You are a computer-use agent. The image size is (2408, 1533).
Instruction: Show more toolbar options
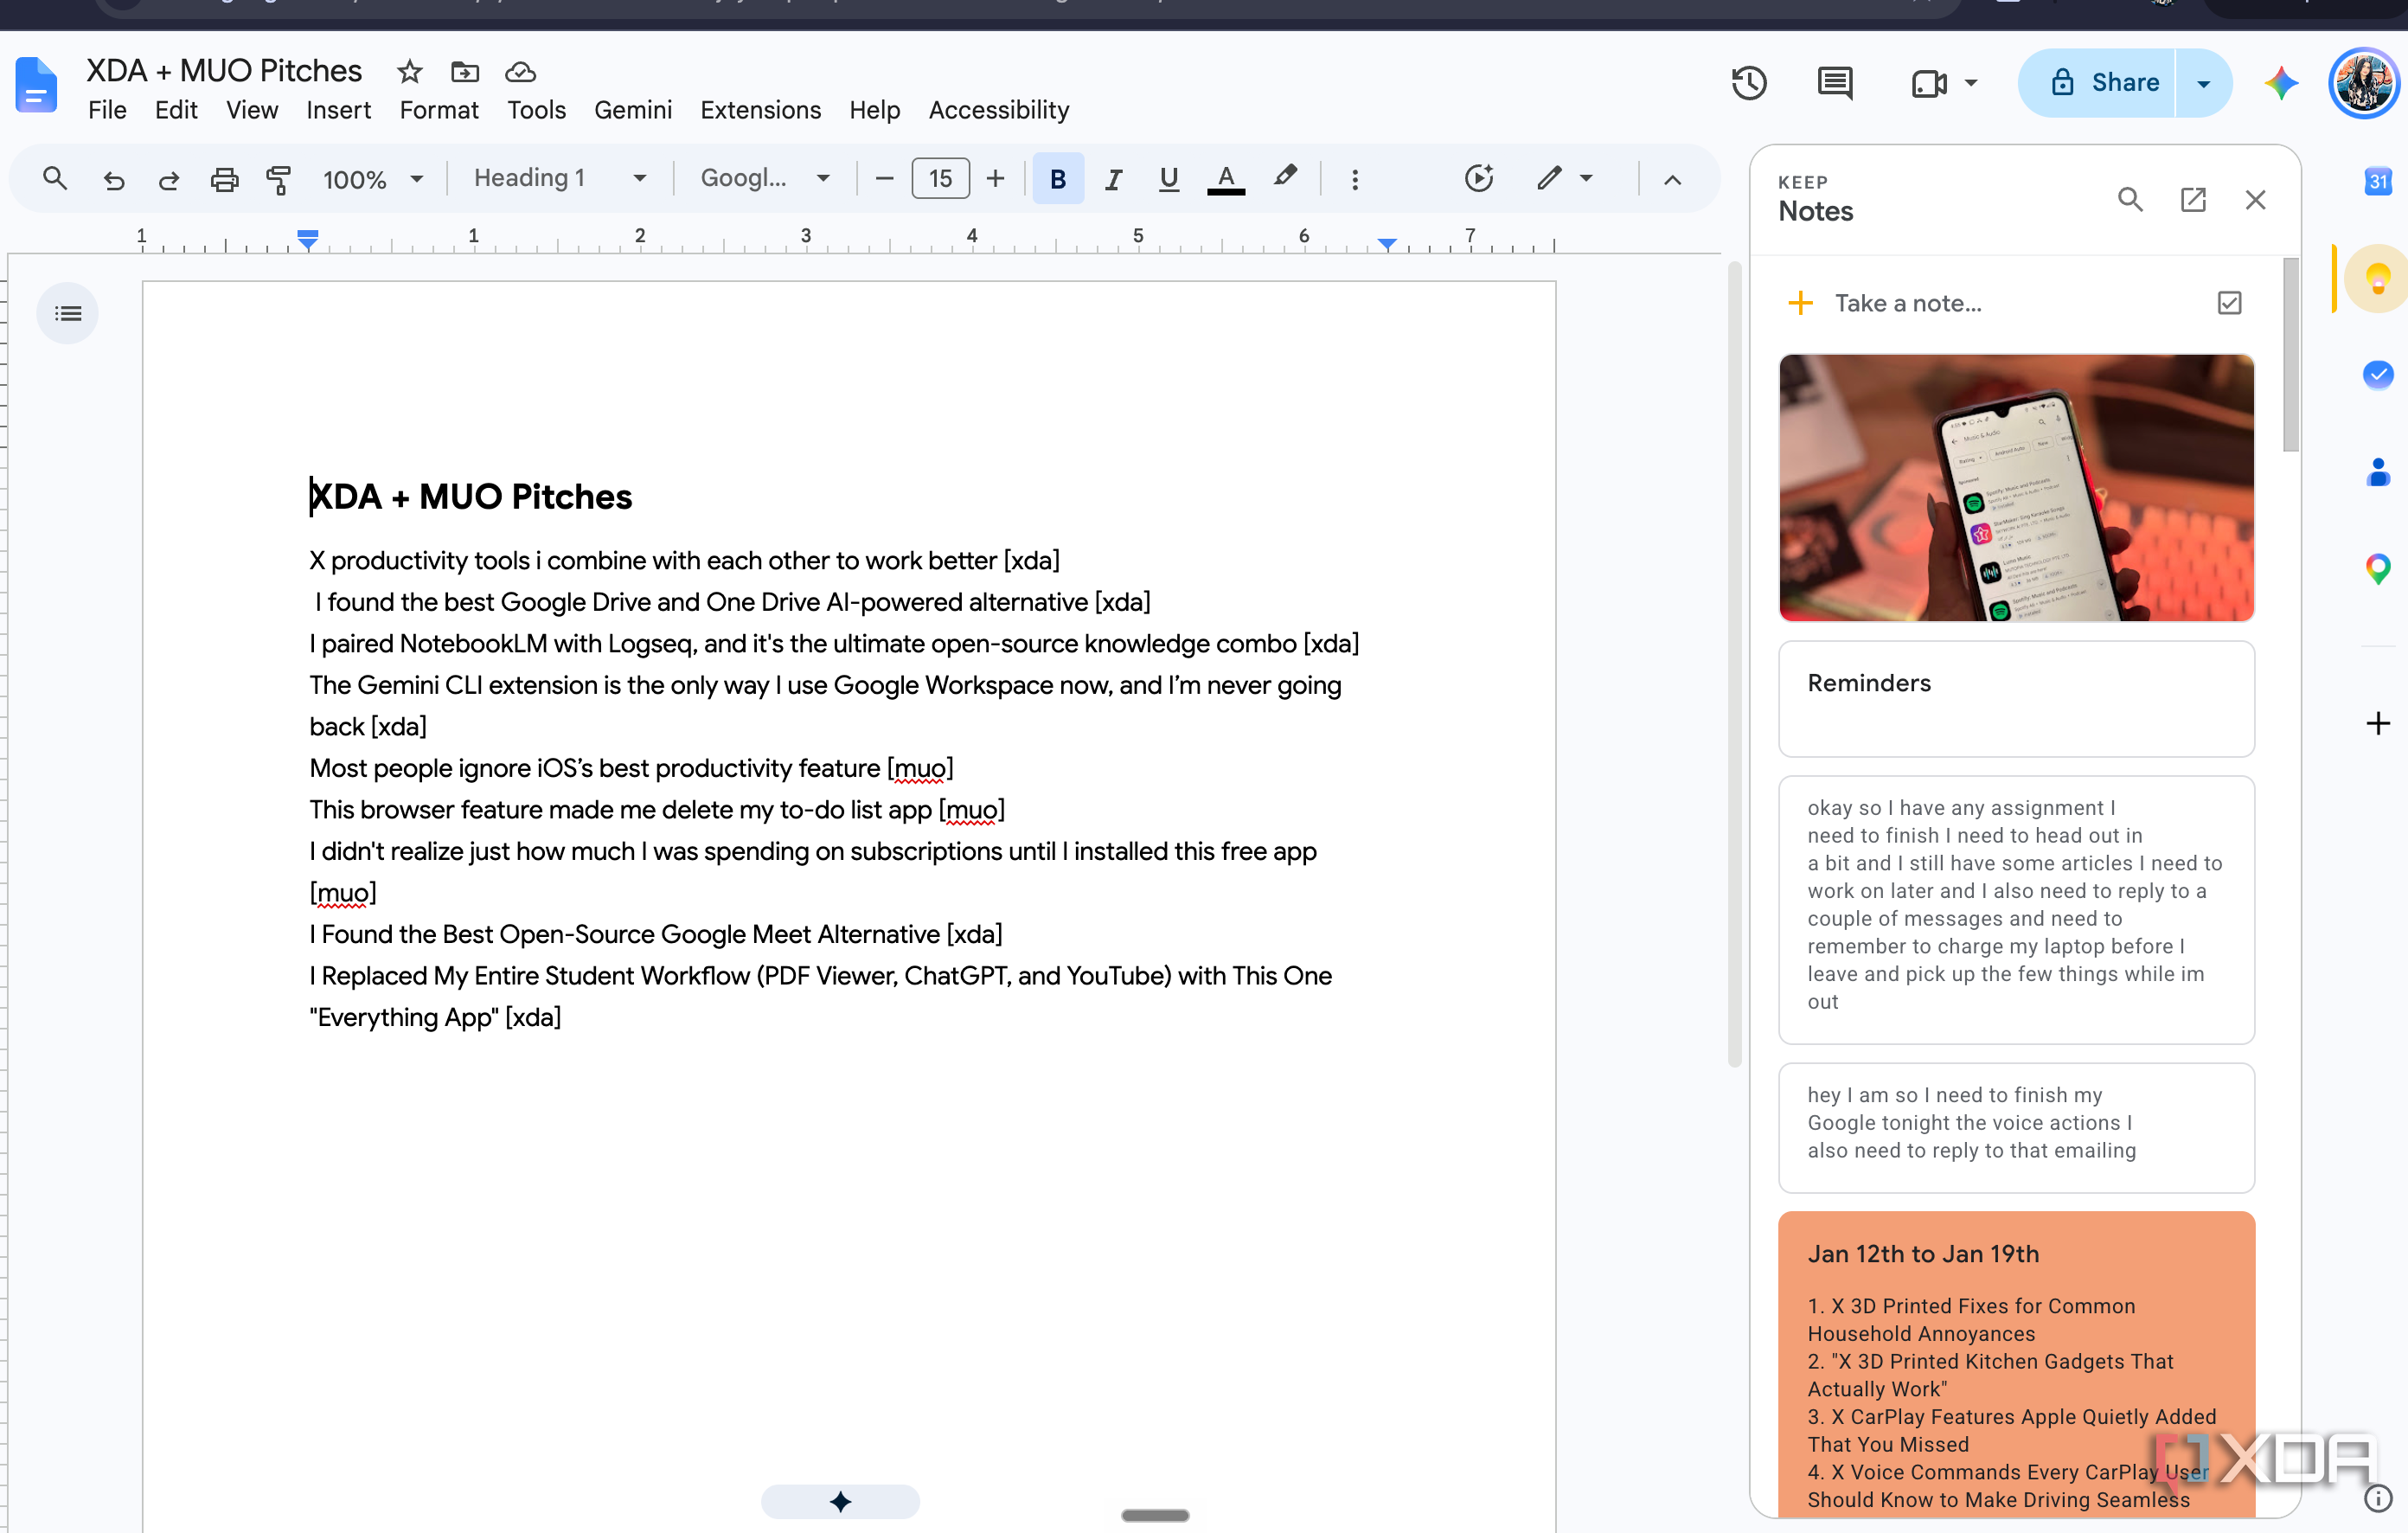click(1355, 180)
